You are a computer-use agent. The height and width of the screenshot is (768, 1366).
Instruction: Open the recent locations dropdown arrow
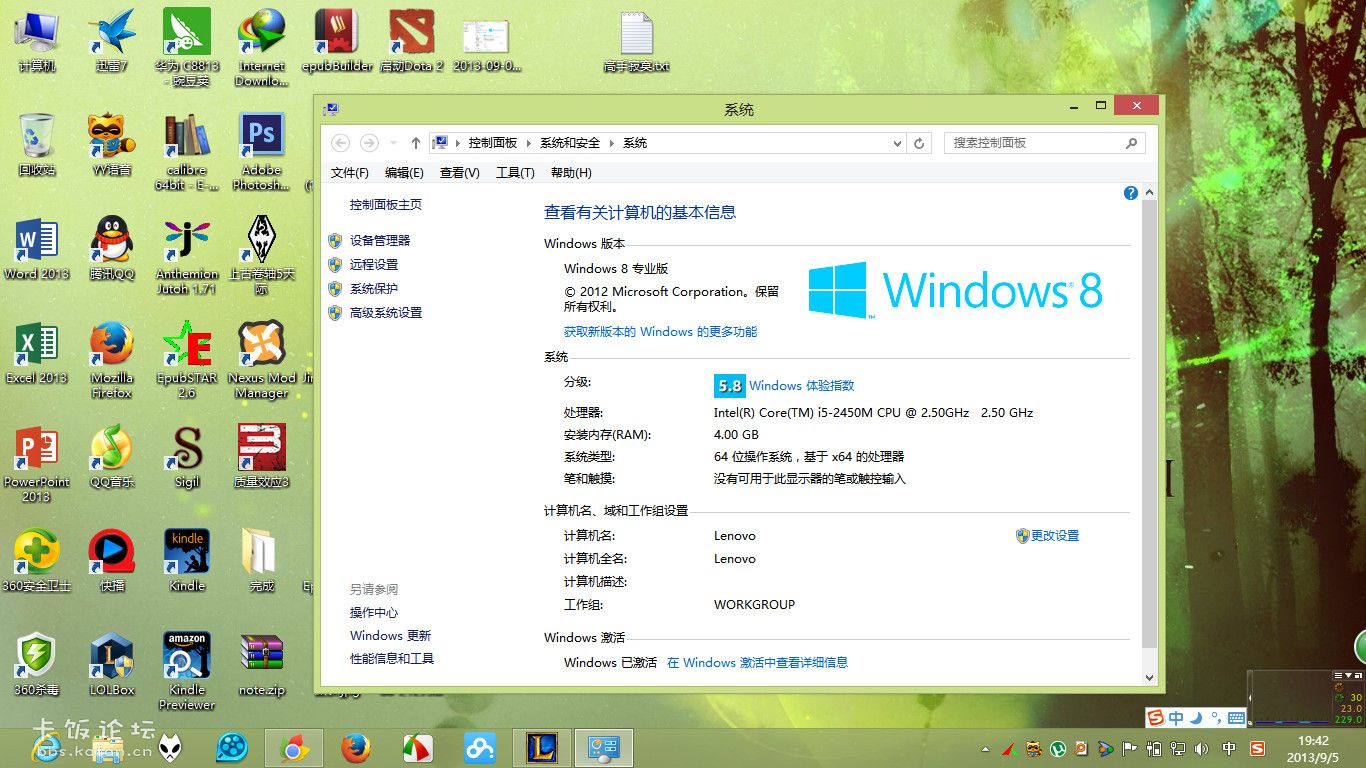(393, 144)
